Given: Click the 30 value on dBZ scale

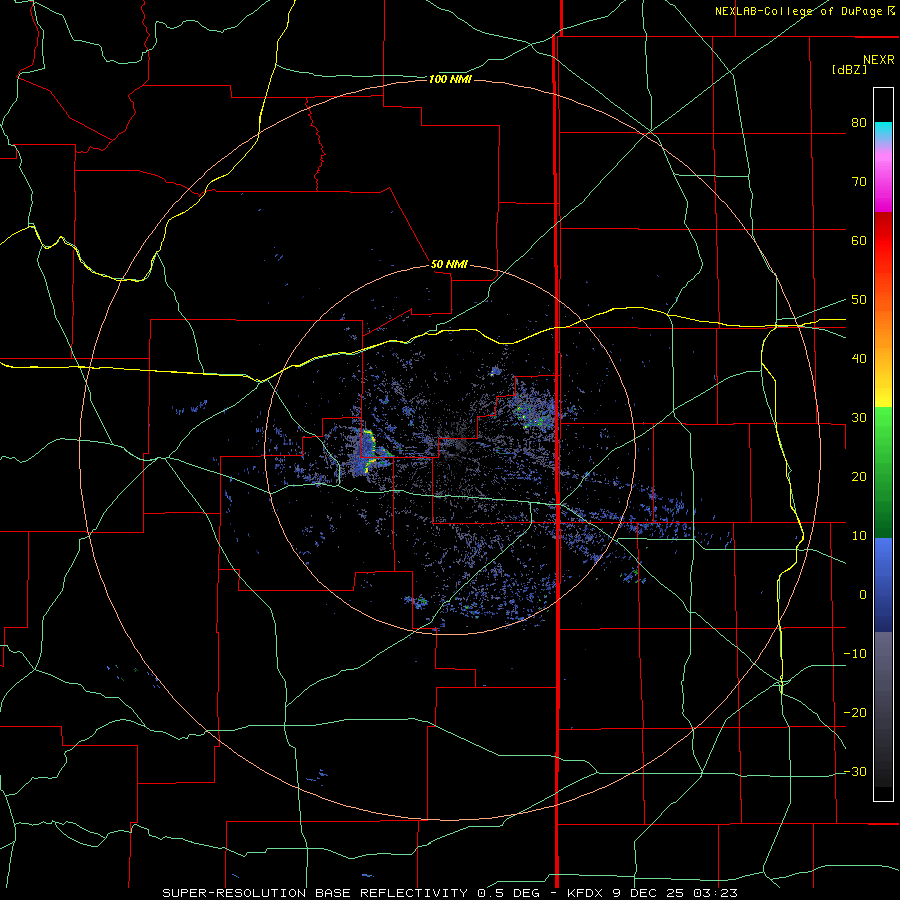Looking at the screenshot, I should pos(859,418).
